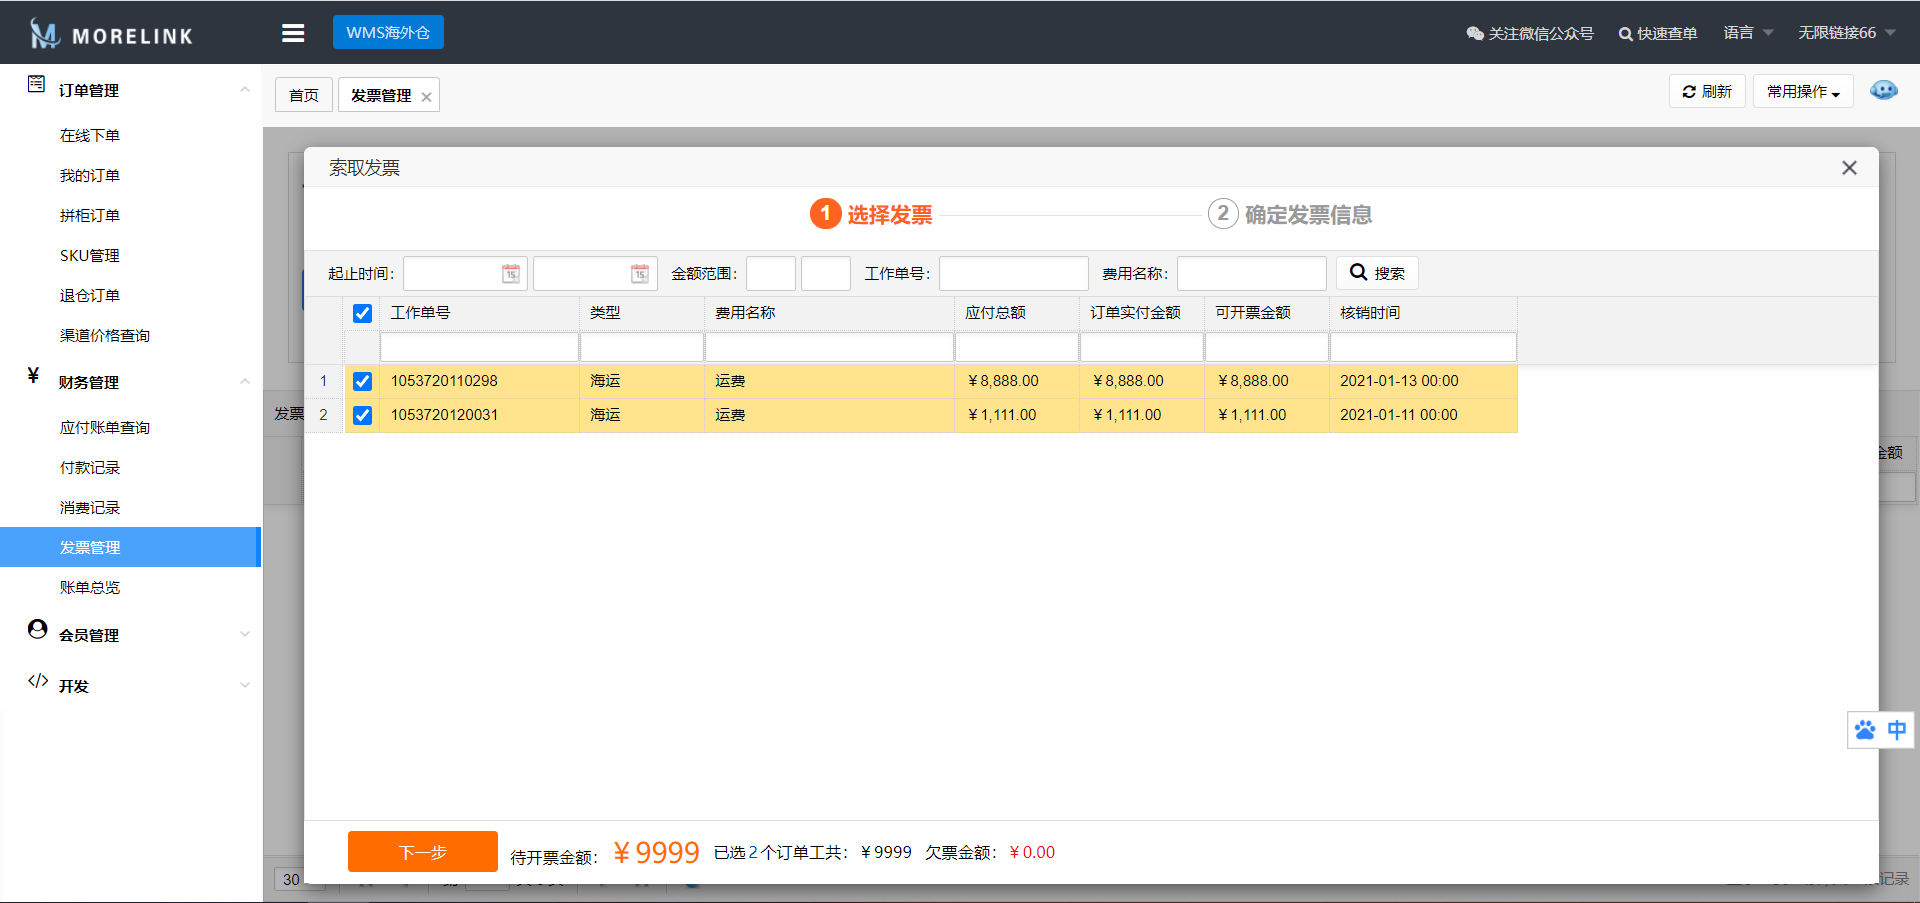Open 付款记录 in the sidebar
Viewport: 1920px width, 903px height.
pyautogui.click(x=90, y=468)
